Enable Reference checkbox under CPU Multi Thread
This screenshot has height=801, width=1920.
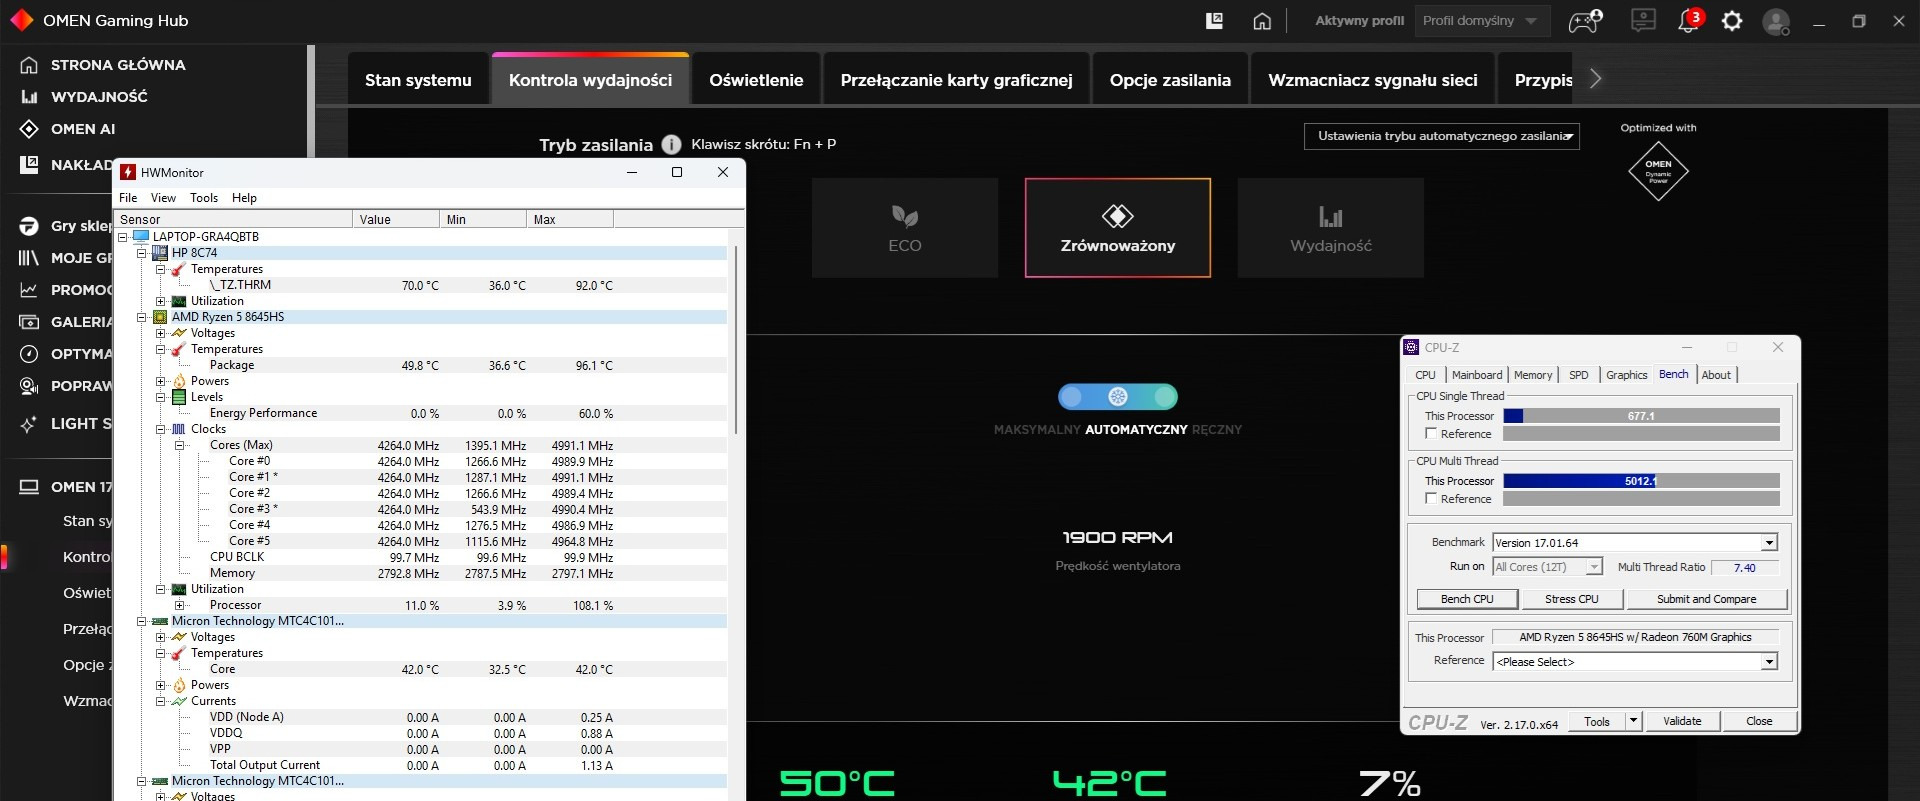pos(1431,499)
